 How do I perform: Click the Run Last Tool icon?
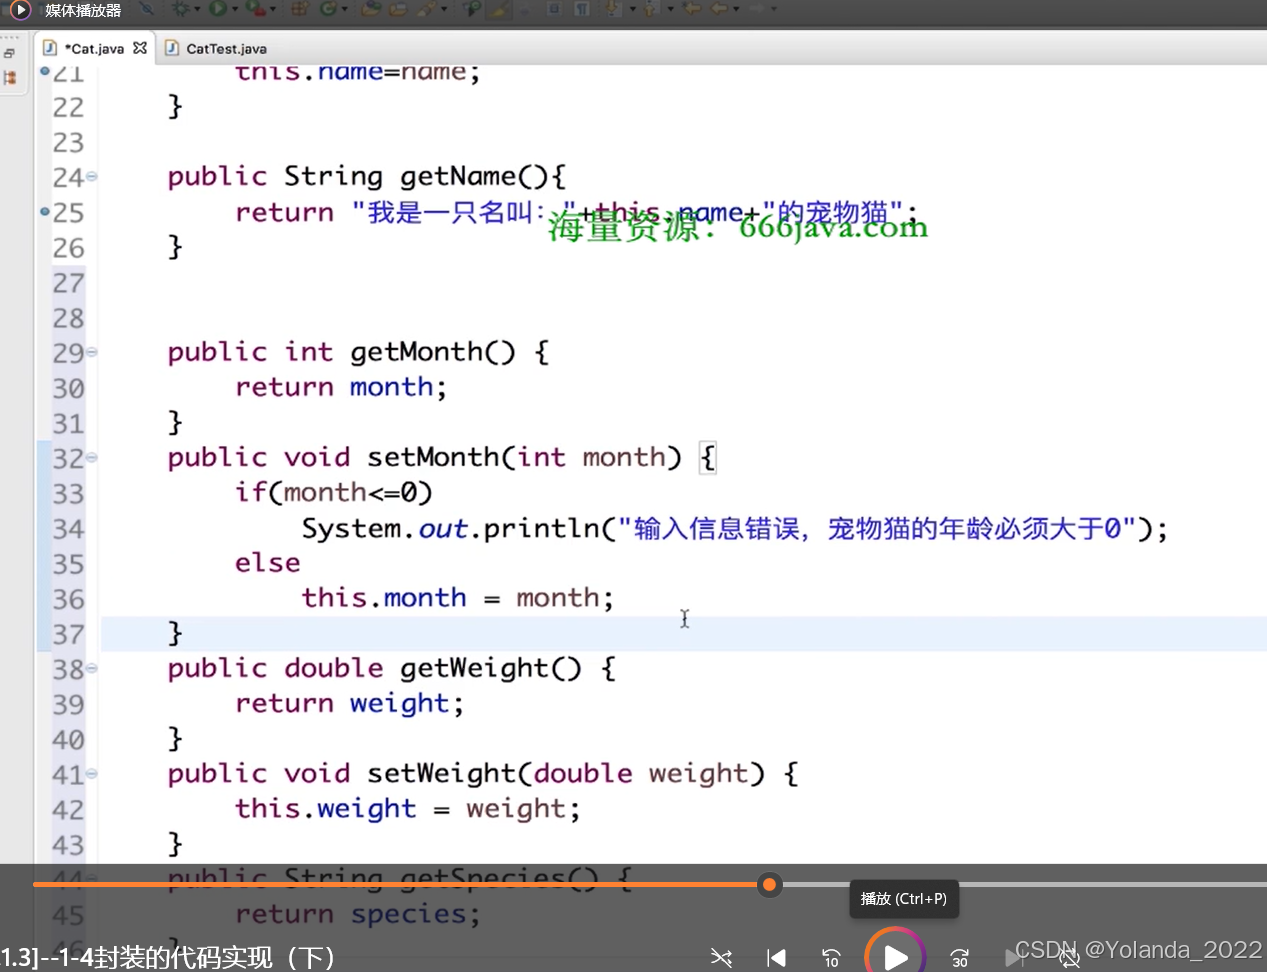255,9
